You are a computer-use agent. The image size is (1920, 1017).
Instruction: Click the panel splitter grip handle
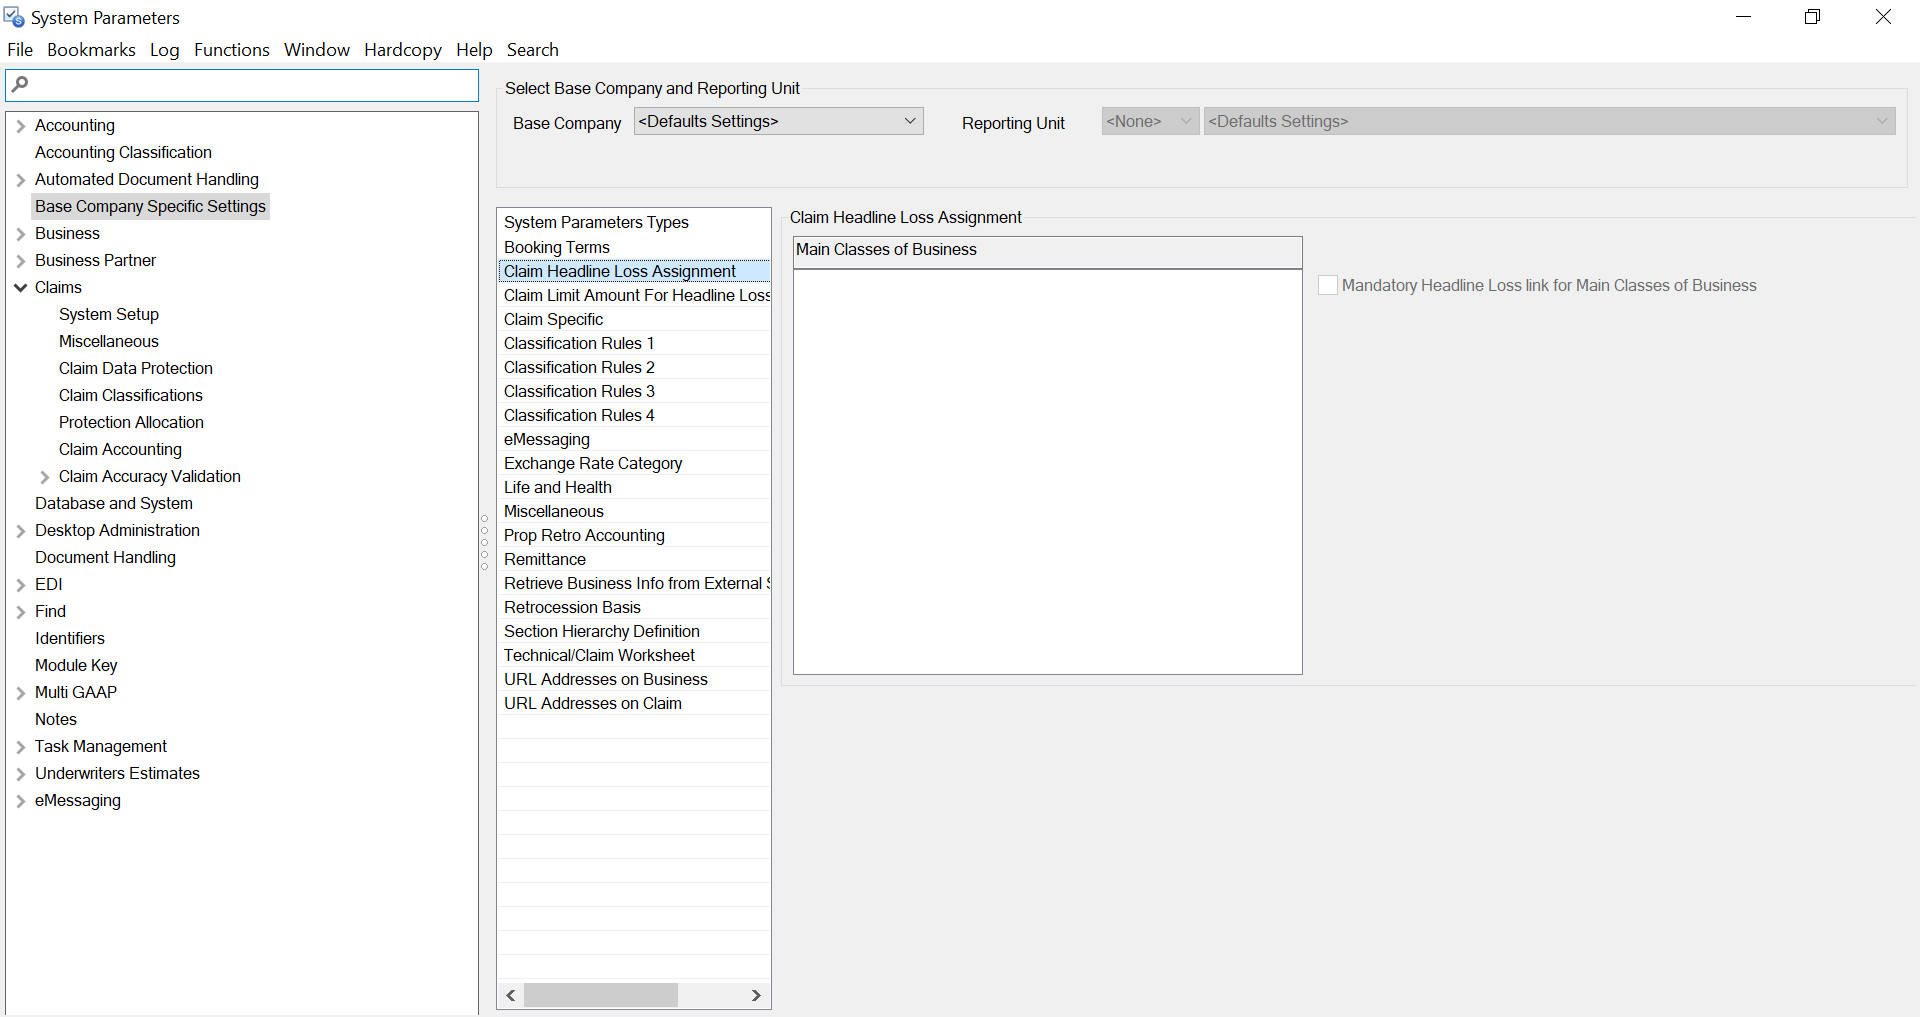pos(485,543)
